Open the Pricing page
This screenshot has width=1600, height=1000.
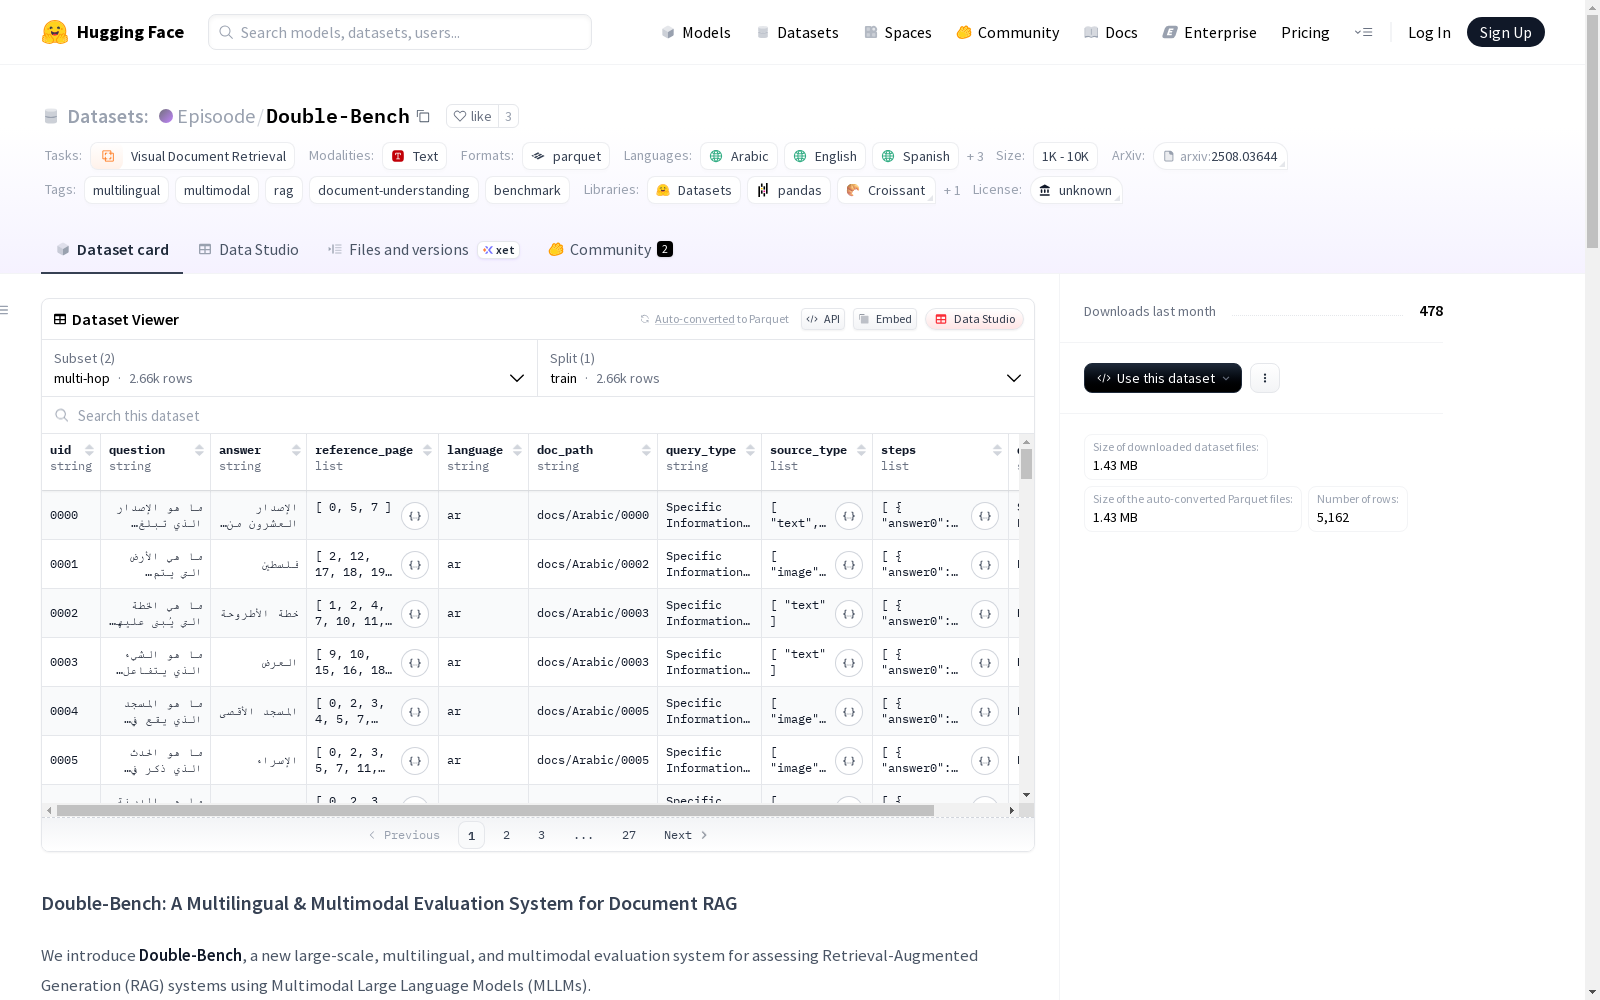[1305, 32]
